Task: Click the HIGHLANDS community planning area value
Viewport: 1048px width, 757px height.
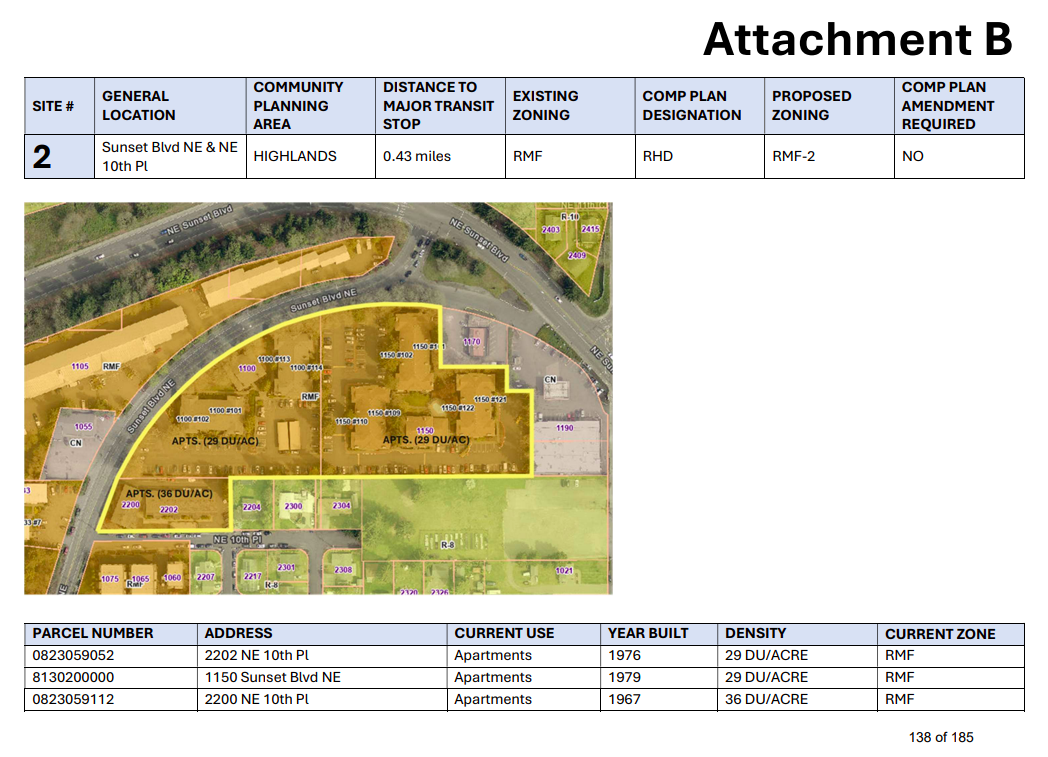Action: click(295, 156)
